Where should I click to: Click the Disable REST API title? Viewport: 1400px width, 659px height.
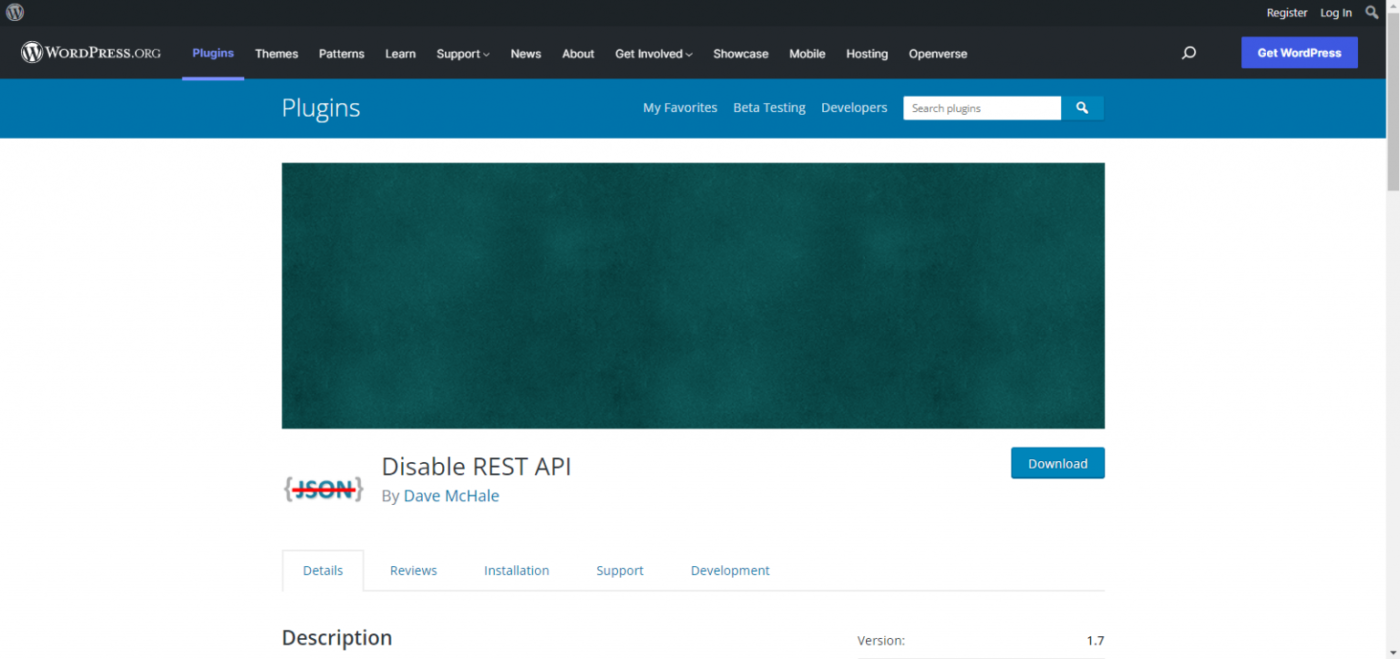click(476, 466)
